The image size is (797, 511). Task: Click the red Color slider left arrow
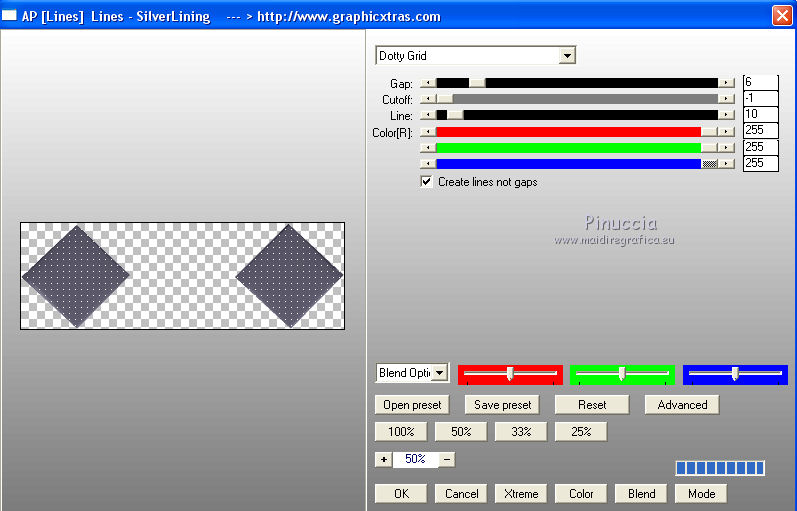[428, 132]
